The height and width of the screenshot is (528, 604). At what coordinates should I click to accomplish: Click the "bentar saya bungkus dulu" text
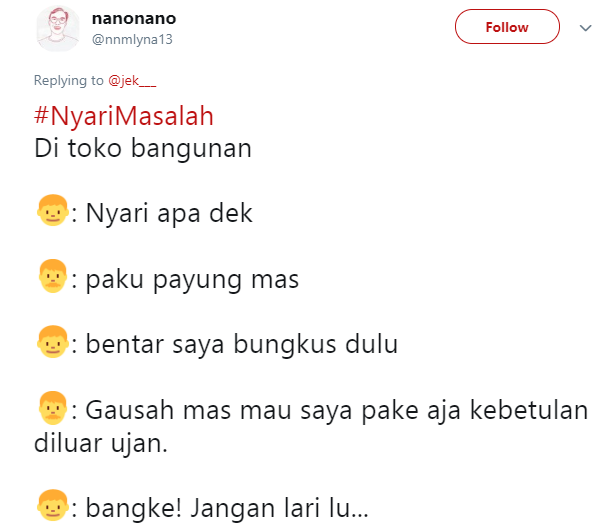pyautogui.click(x=241, y=345)
